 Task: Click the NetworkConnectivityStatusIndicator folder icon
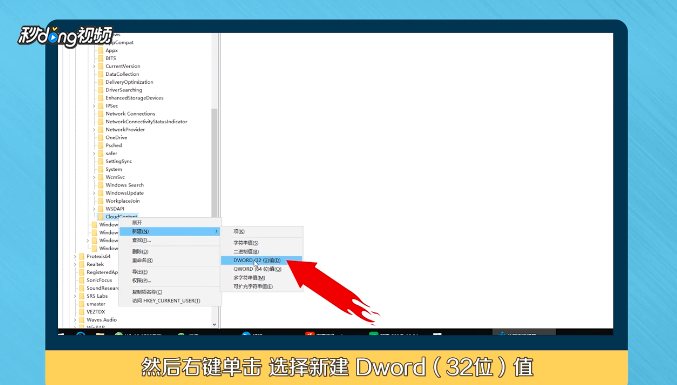[101, 121]
